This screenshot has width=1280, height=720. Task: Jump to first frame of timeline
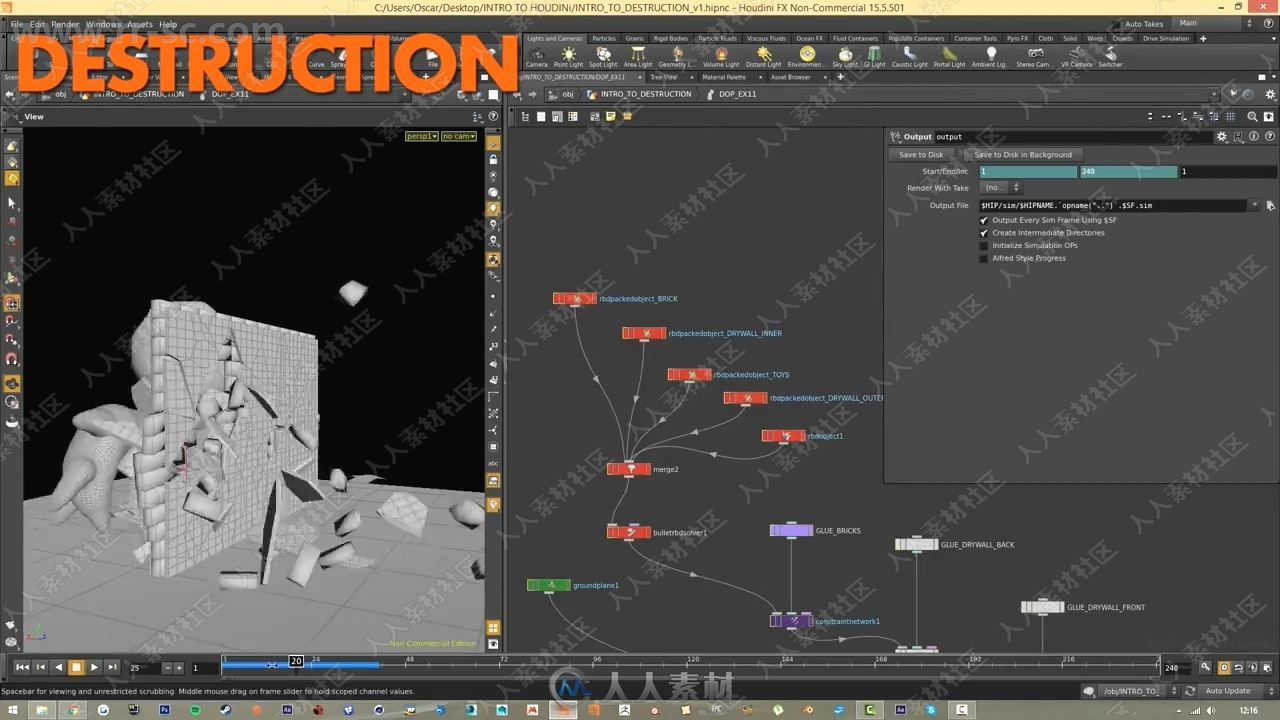click(x=22, y=667)
